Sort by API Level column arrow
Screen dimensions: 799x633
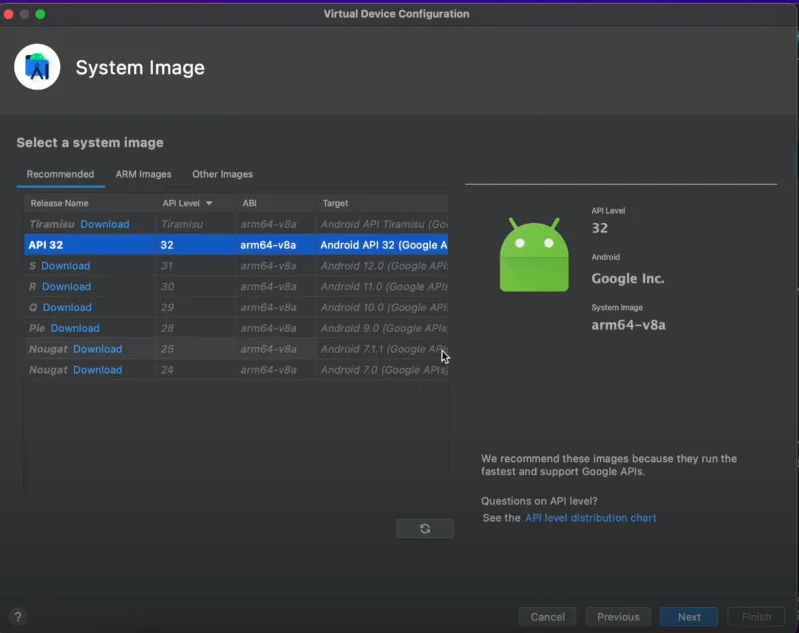[209, 203]
